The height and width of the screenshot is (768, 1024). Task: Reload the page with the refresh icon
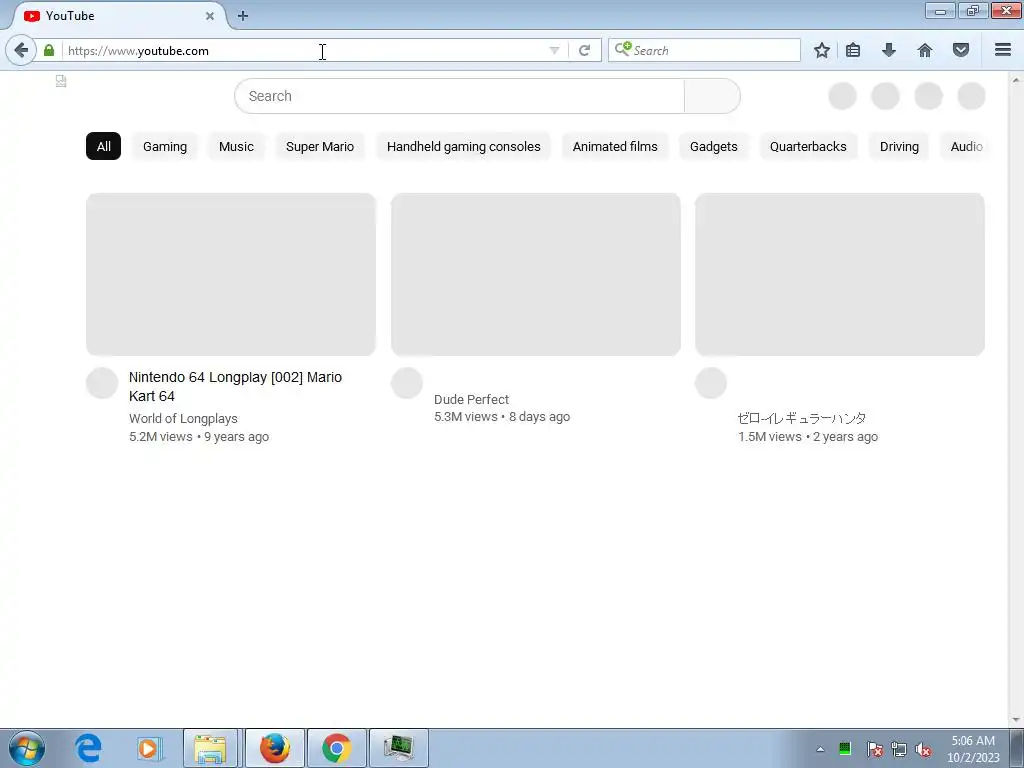[584, 50]
